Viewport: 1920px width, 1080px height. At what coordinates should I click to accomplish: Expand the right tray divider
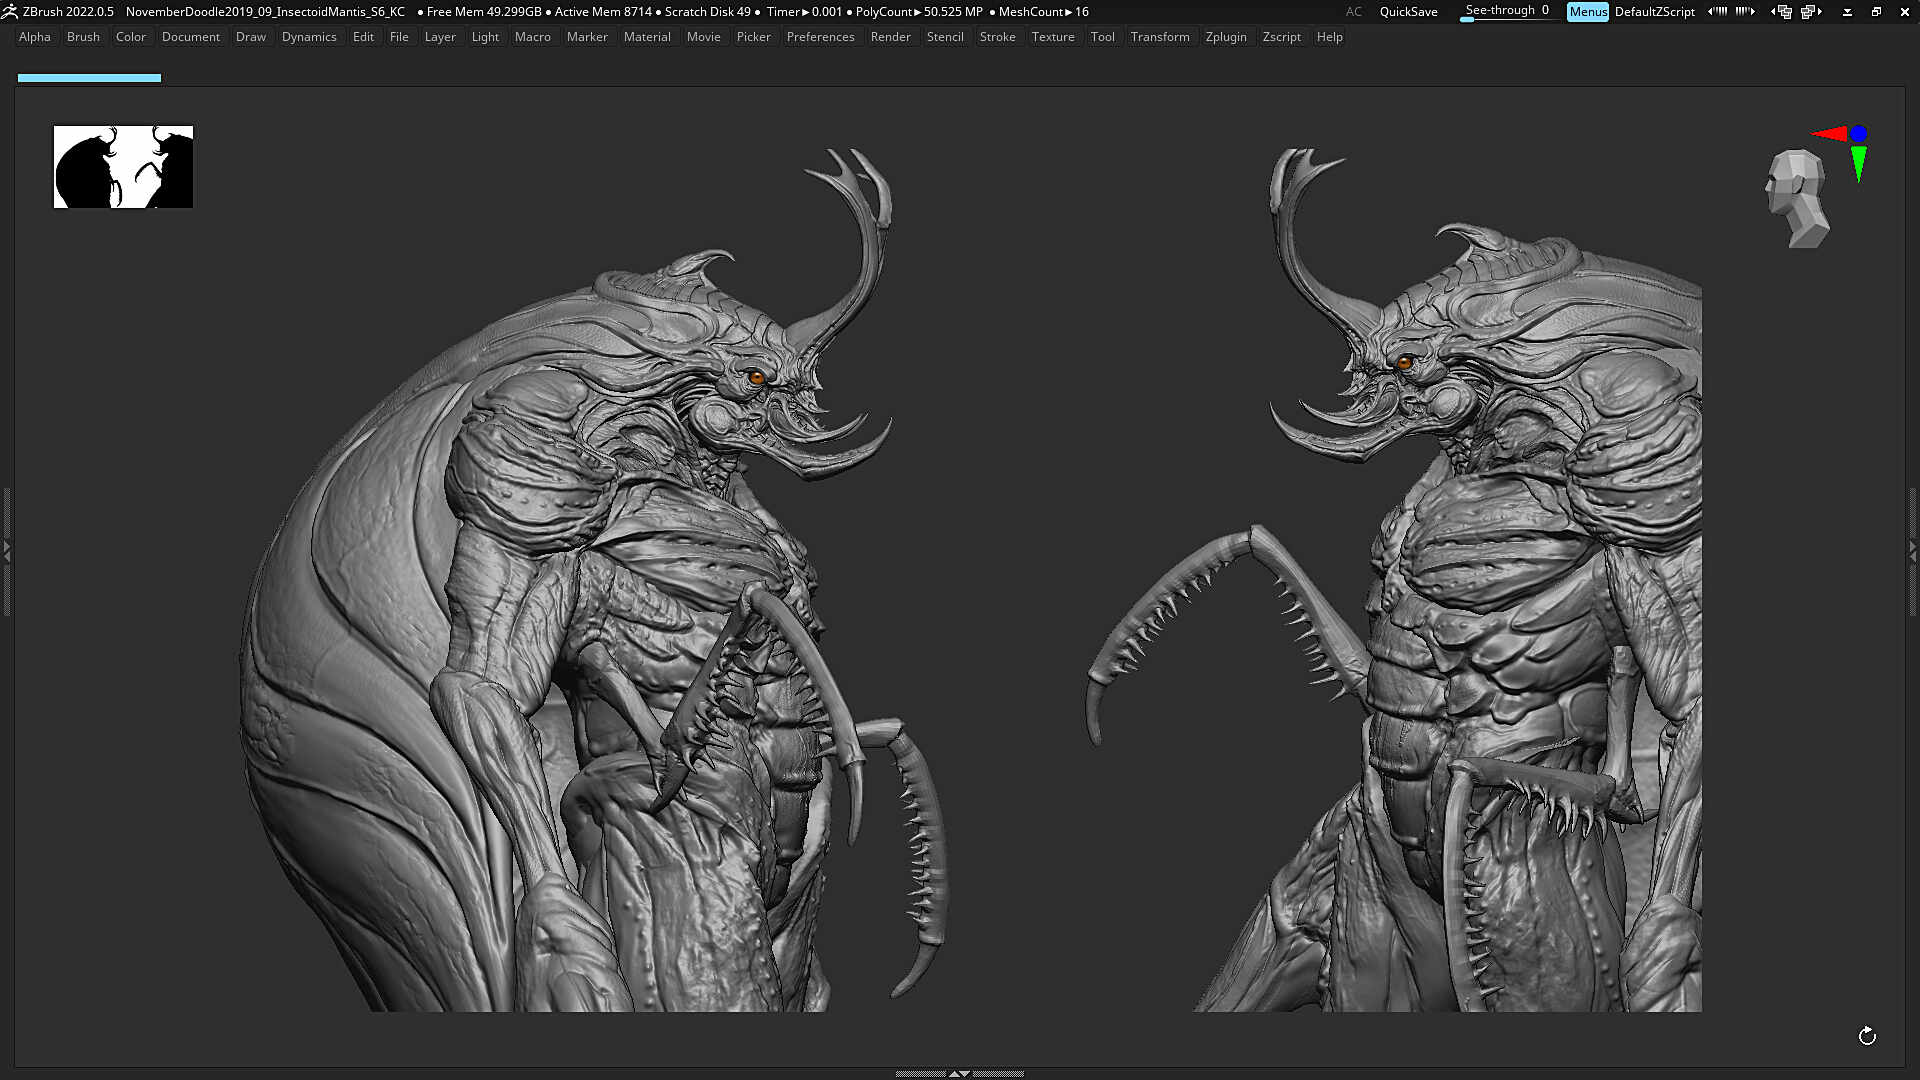point(1913,550)
